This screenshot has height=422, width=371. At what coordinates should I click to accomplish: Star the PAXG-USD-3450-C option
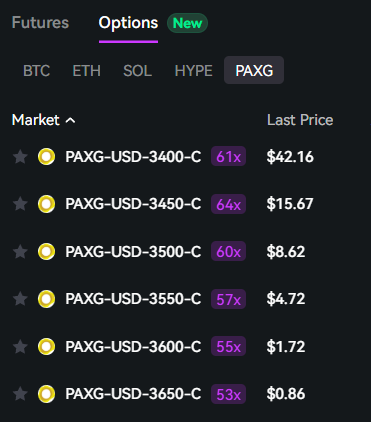coord(20,204)
